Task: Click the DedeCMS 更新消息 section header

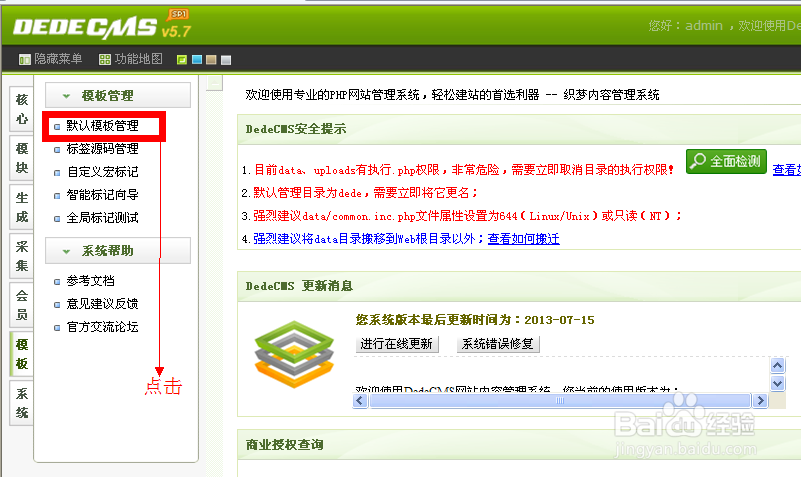Action: (299, 286)
